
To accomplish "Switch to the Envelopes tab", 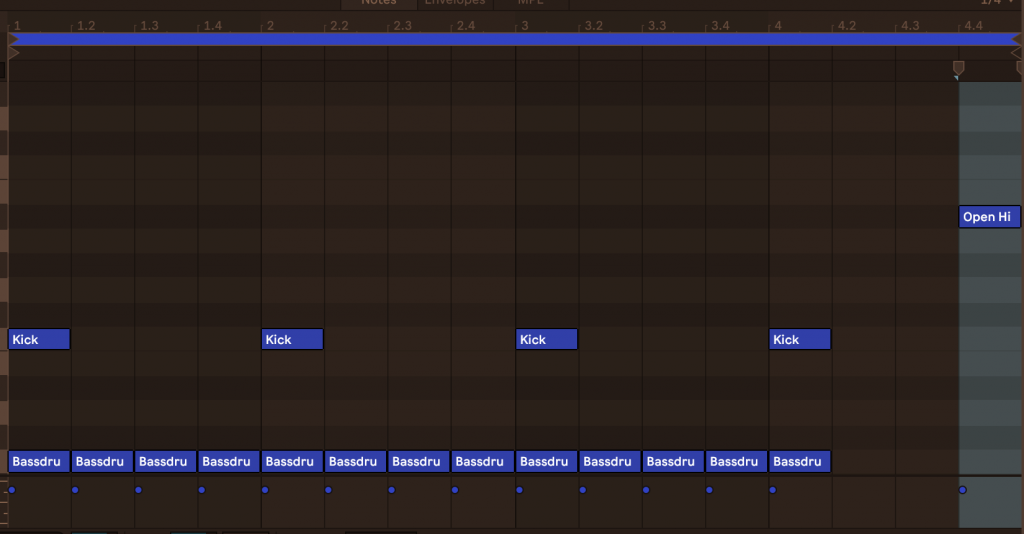I will click(455, 3).
